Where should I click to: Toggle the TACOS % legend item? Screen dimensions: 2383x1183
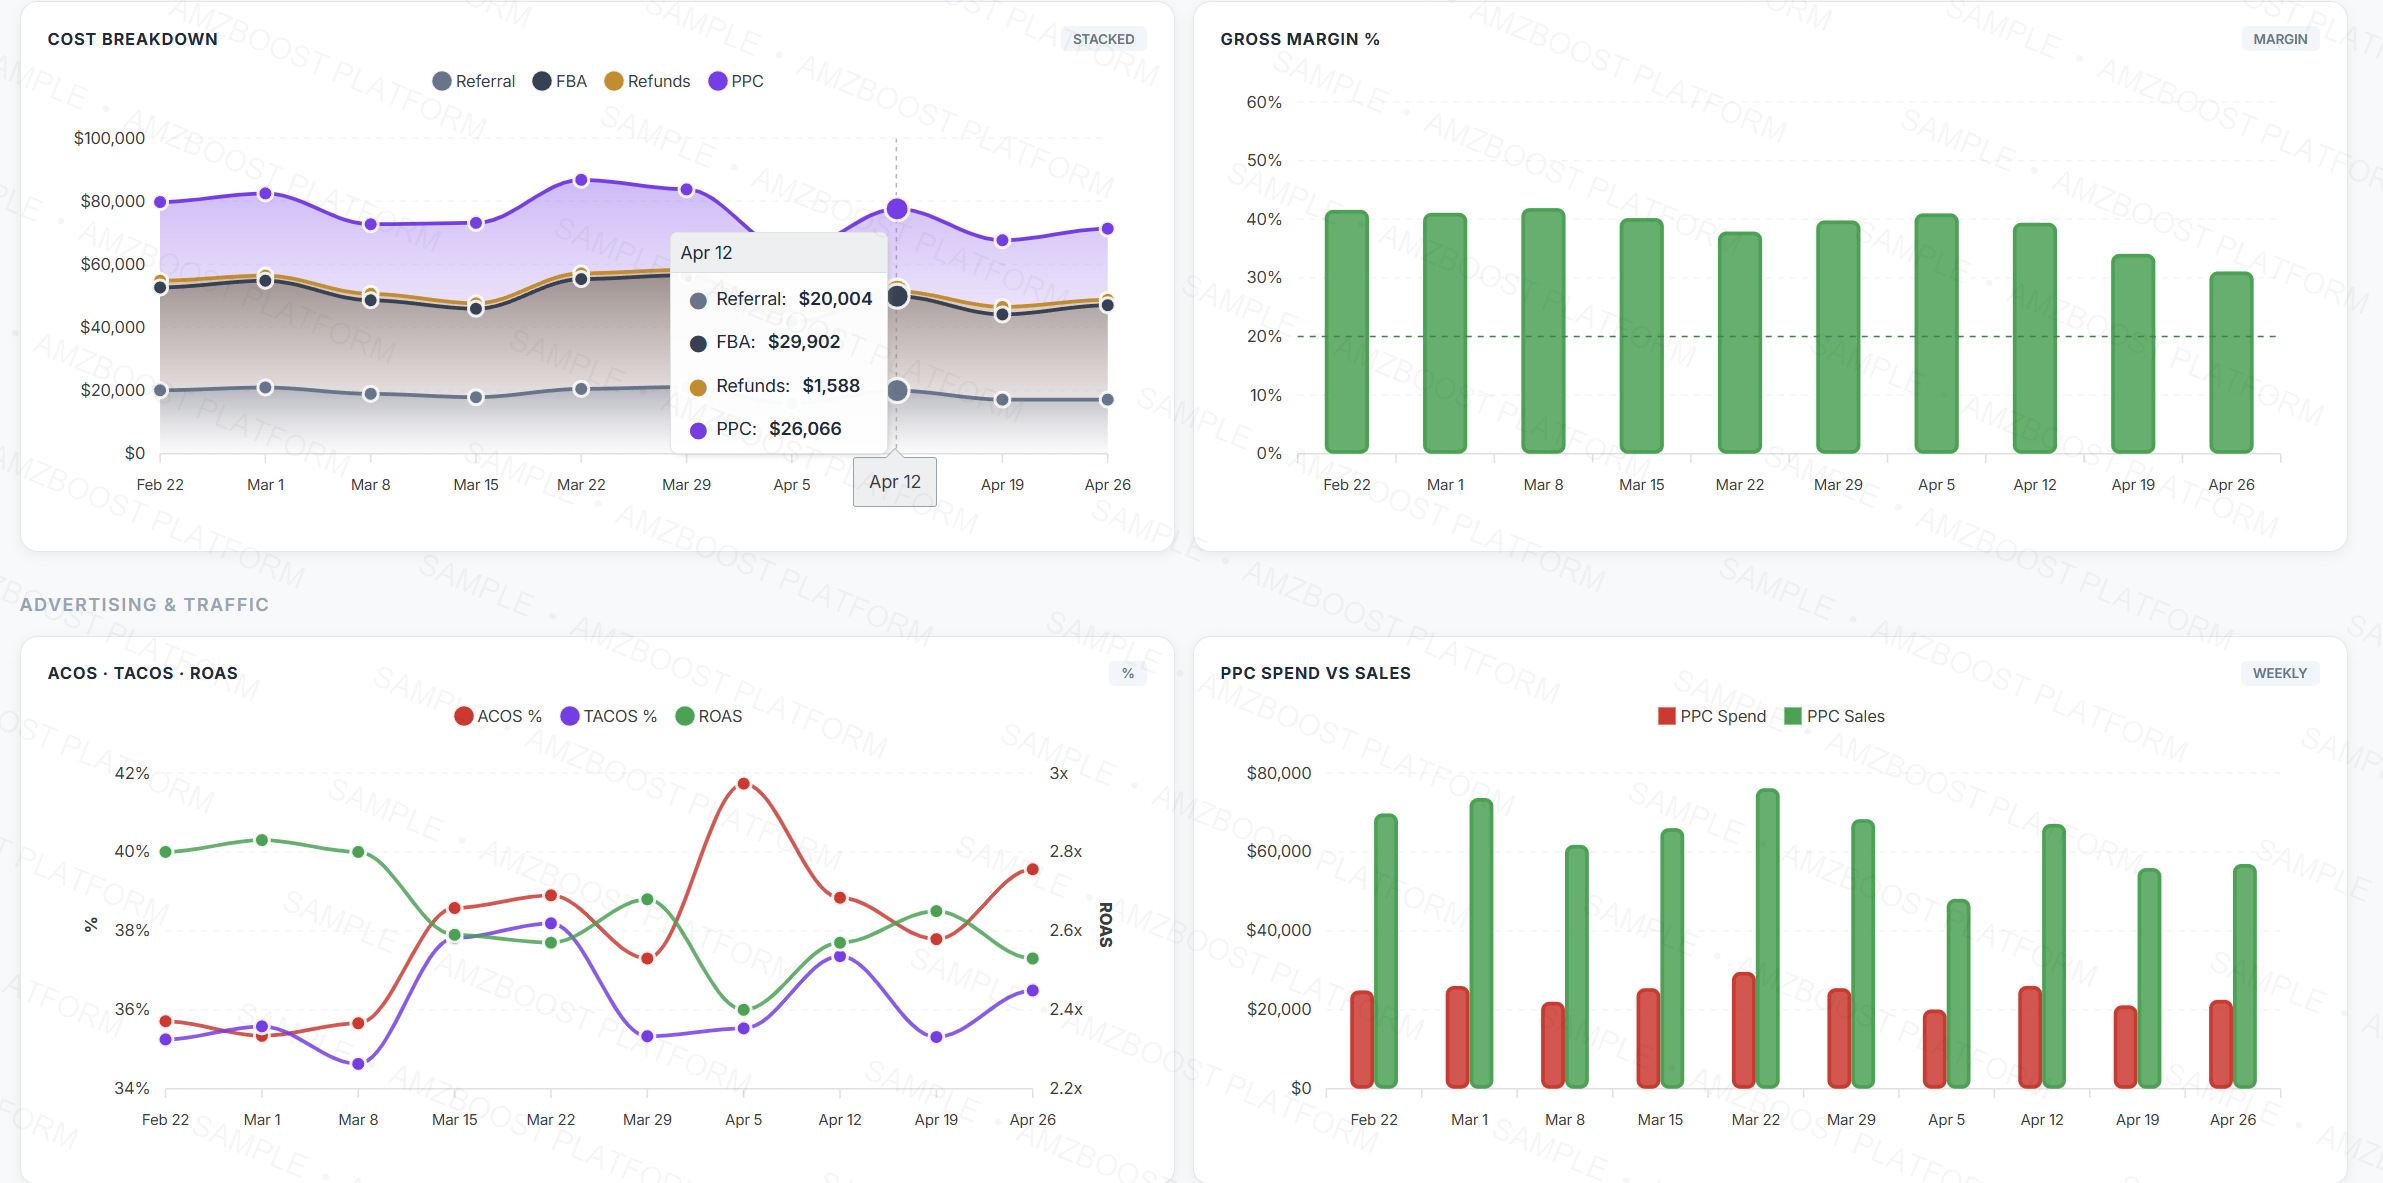tap(608, 716)
